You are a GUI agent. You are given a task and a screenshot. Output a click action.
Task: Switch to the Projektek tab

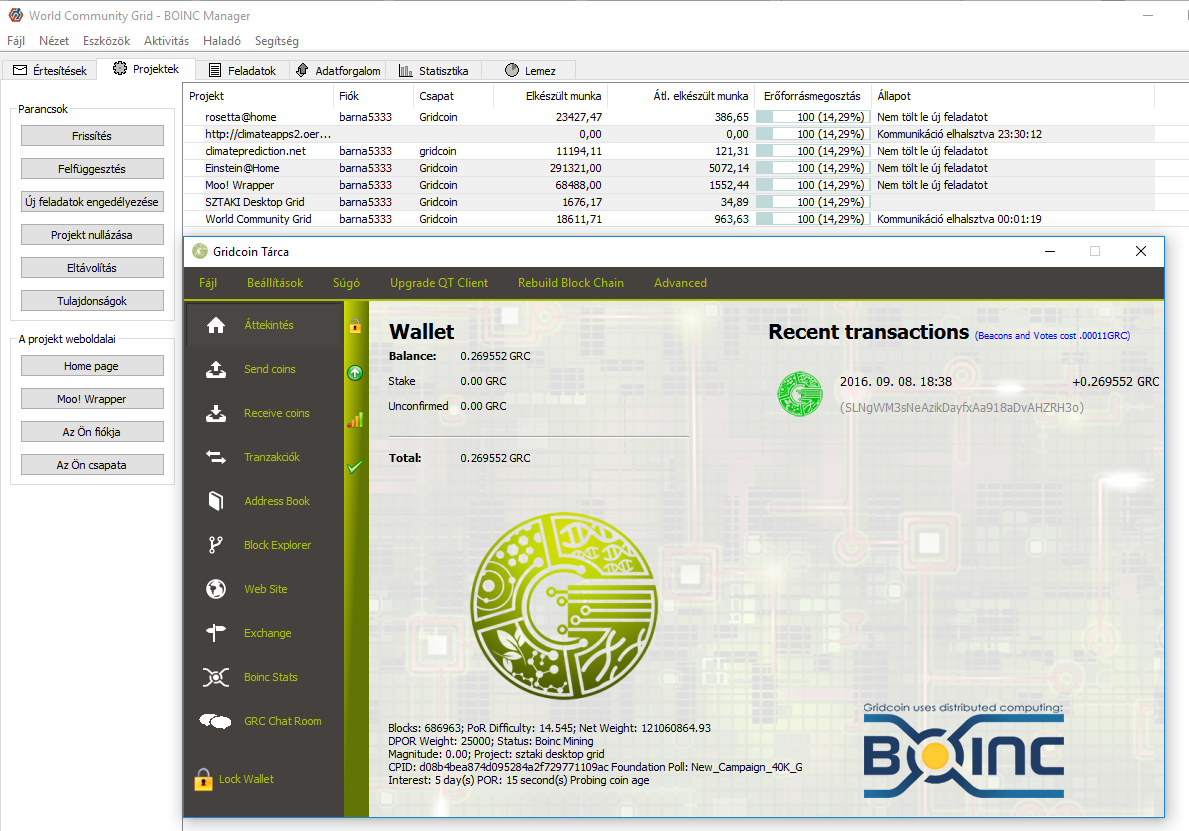click(x=146, y=69)
